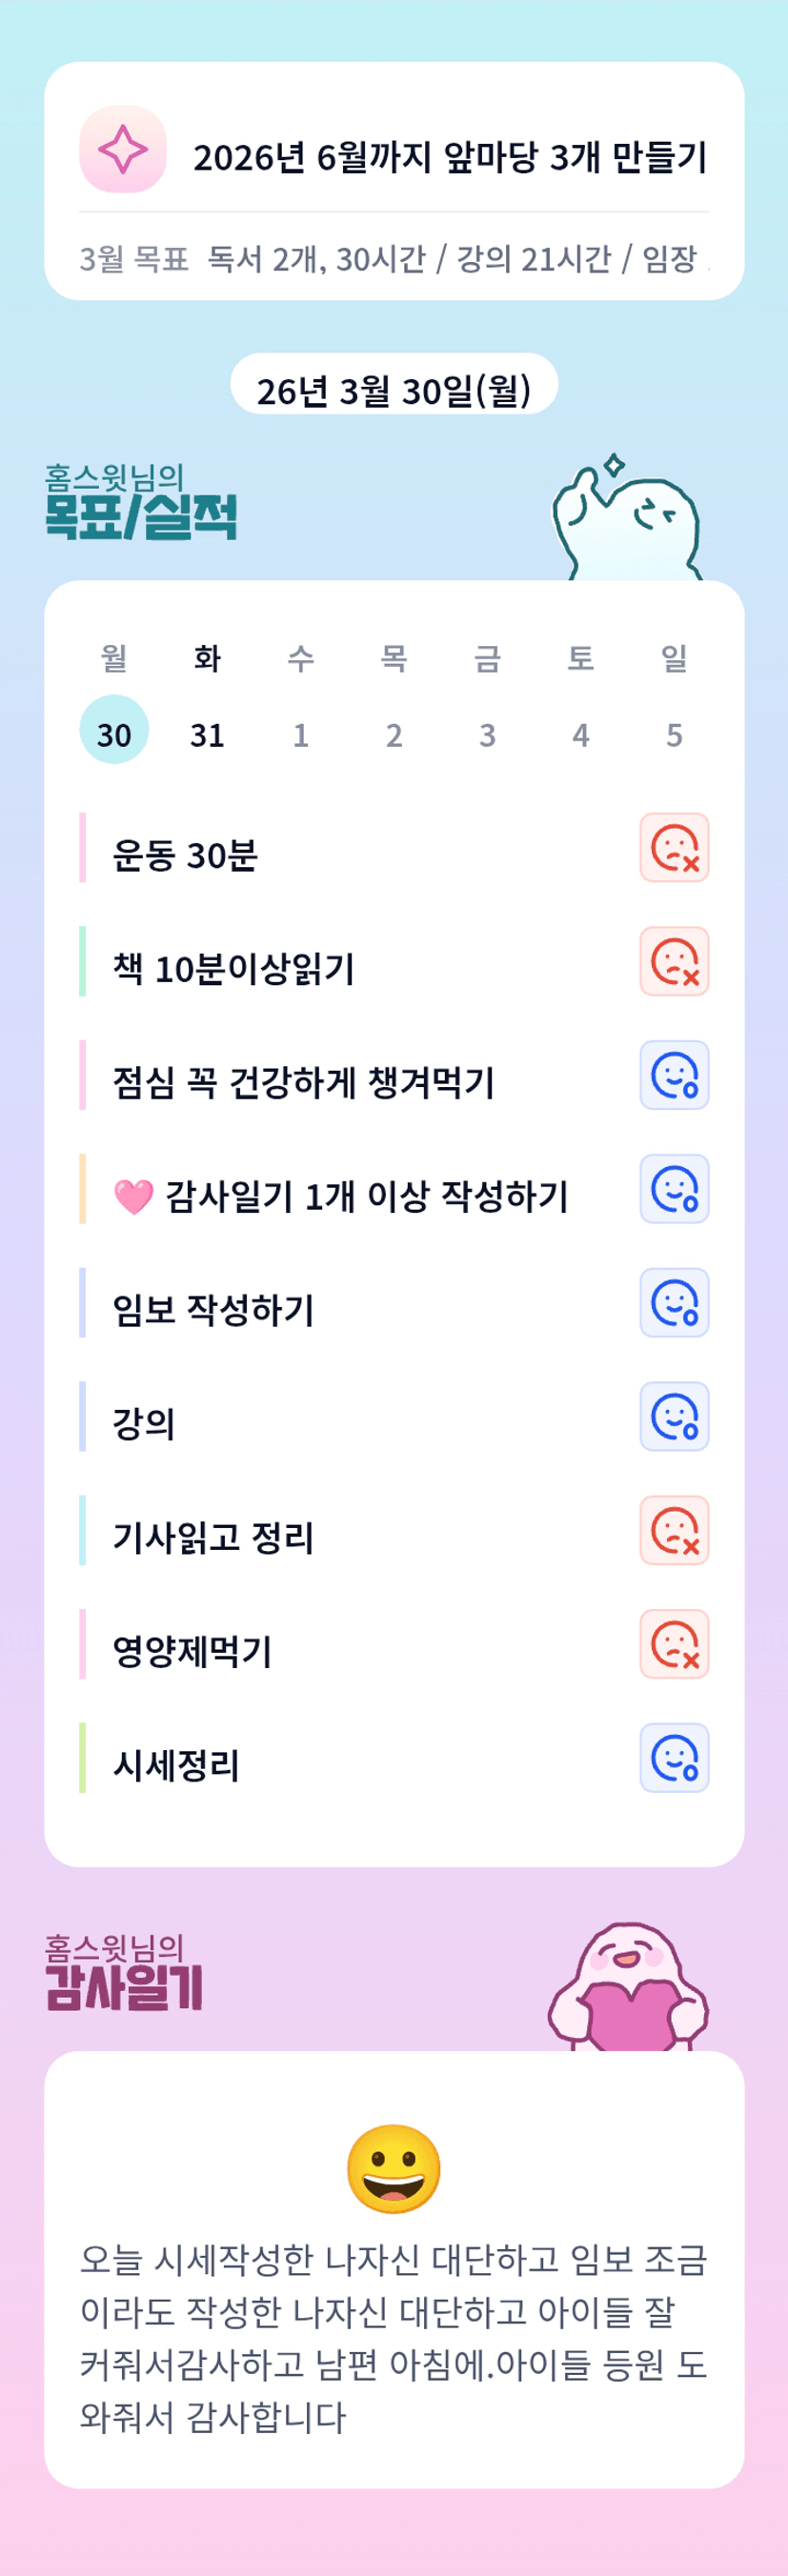Open the 26년 3월 30일(월) date picker
This screenshot has height=2576, width=788.
[394, 390]
